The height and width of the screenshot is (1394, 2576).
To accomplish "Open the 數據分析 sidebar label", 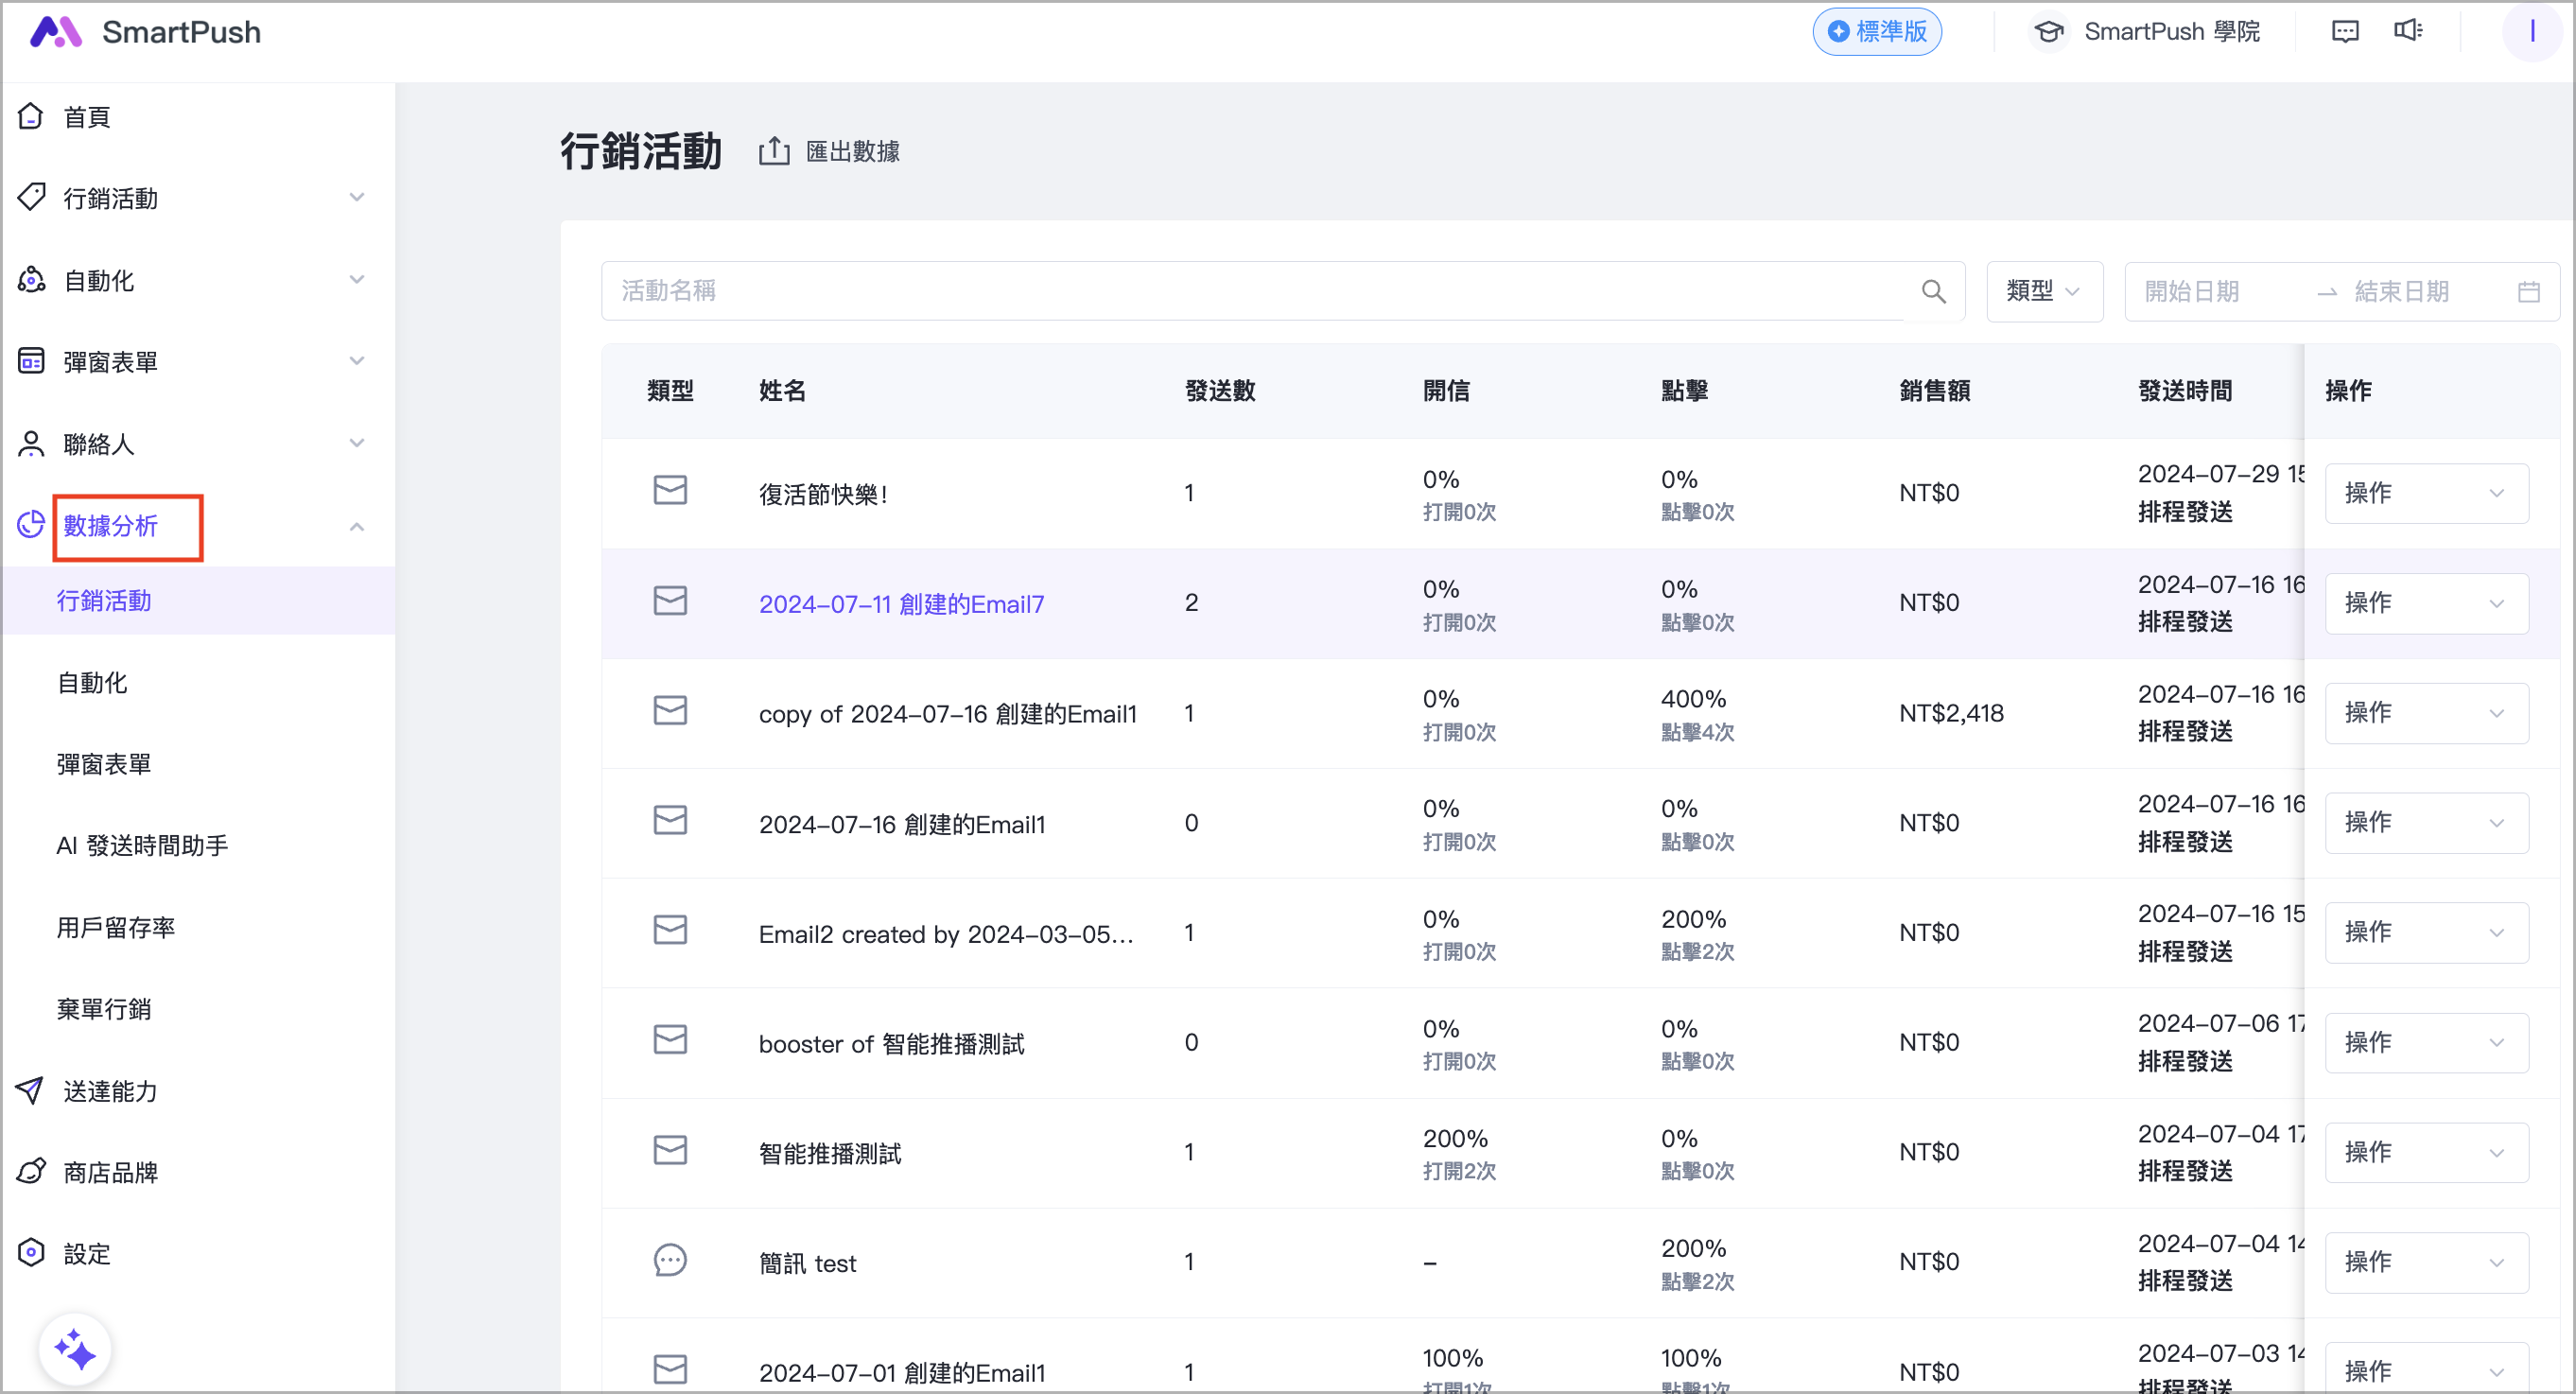I will click(x=110, y=525).
